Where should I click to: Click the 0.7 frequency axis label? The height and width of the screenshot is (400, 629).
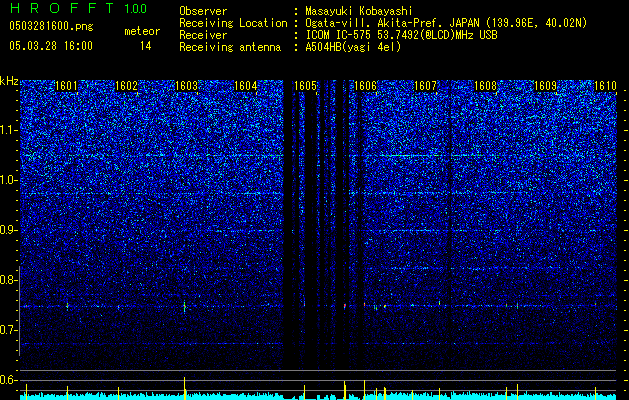coord(9,330)
